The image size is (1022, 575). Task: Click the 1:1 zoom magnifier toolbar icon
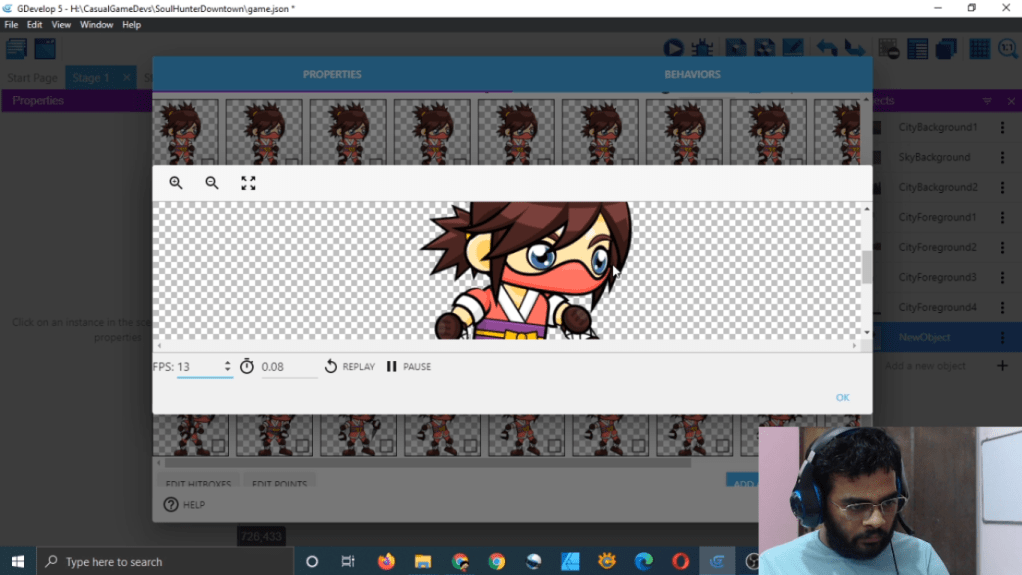click(x=1008, y=49)
